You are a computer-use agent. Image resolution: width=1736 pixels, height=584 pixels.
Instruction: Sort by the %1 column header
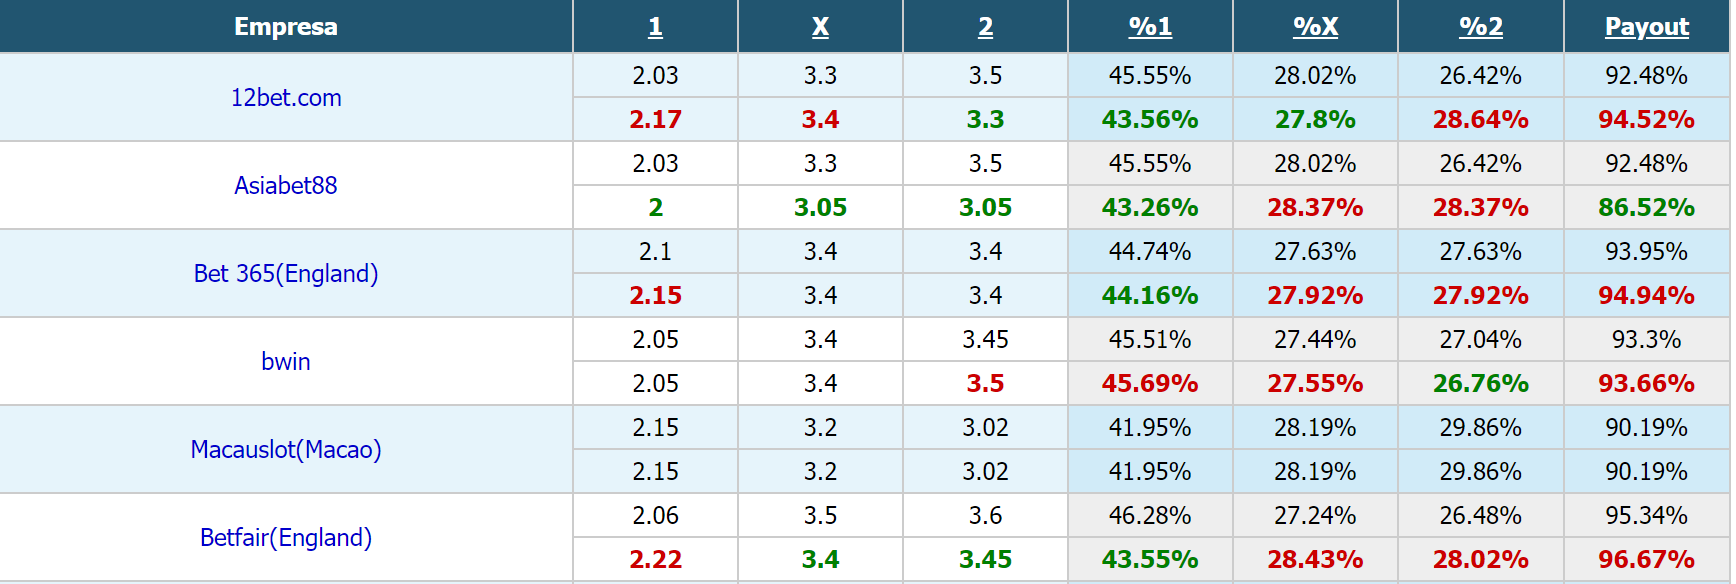click(x=1150, y=27)
